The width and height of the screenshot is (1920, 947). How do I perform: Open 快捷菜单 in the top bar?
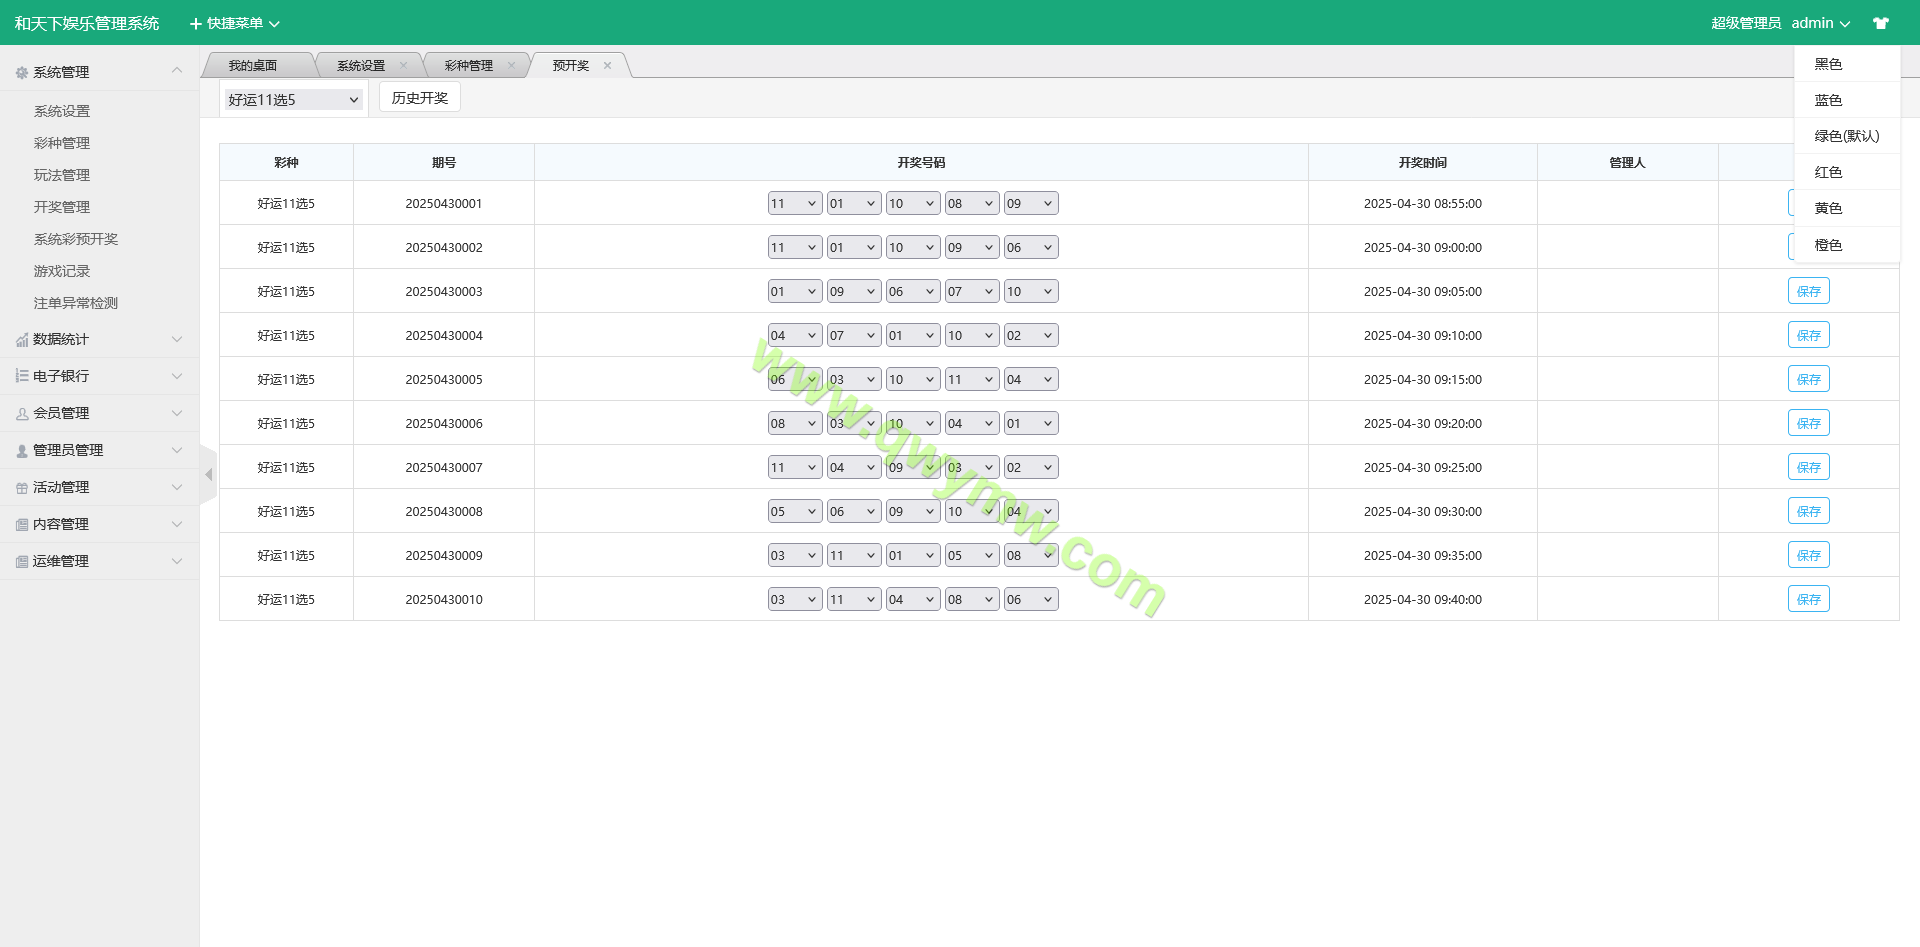[x=235, y=23]
